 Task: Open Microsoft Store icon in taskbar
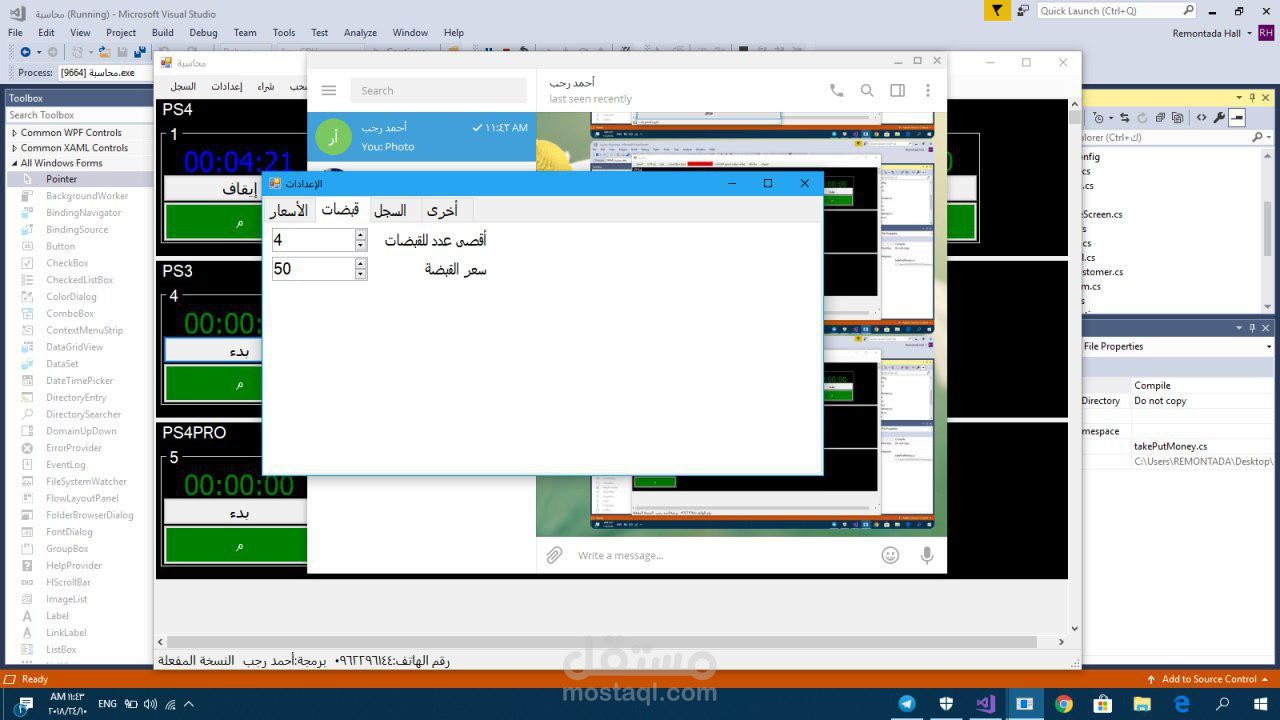(1102, 703)
